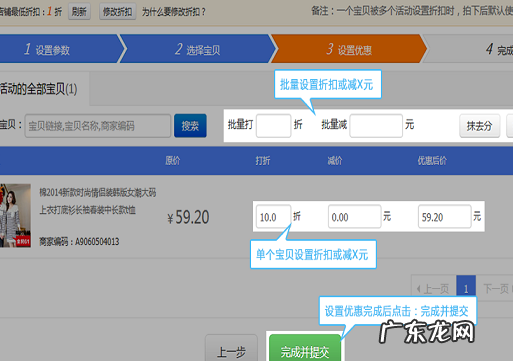Click the 上一步 back button

pyautogui.click(x=231, y=348)
